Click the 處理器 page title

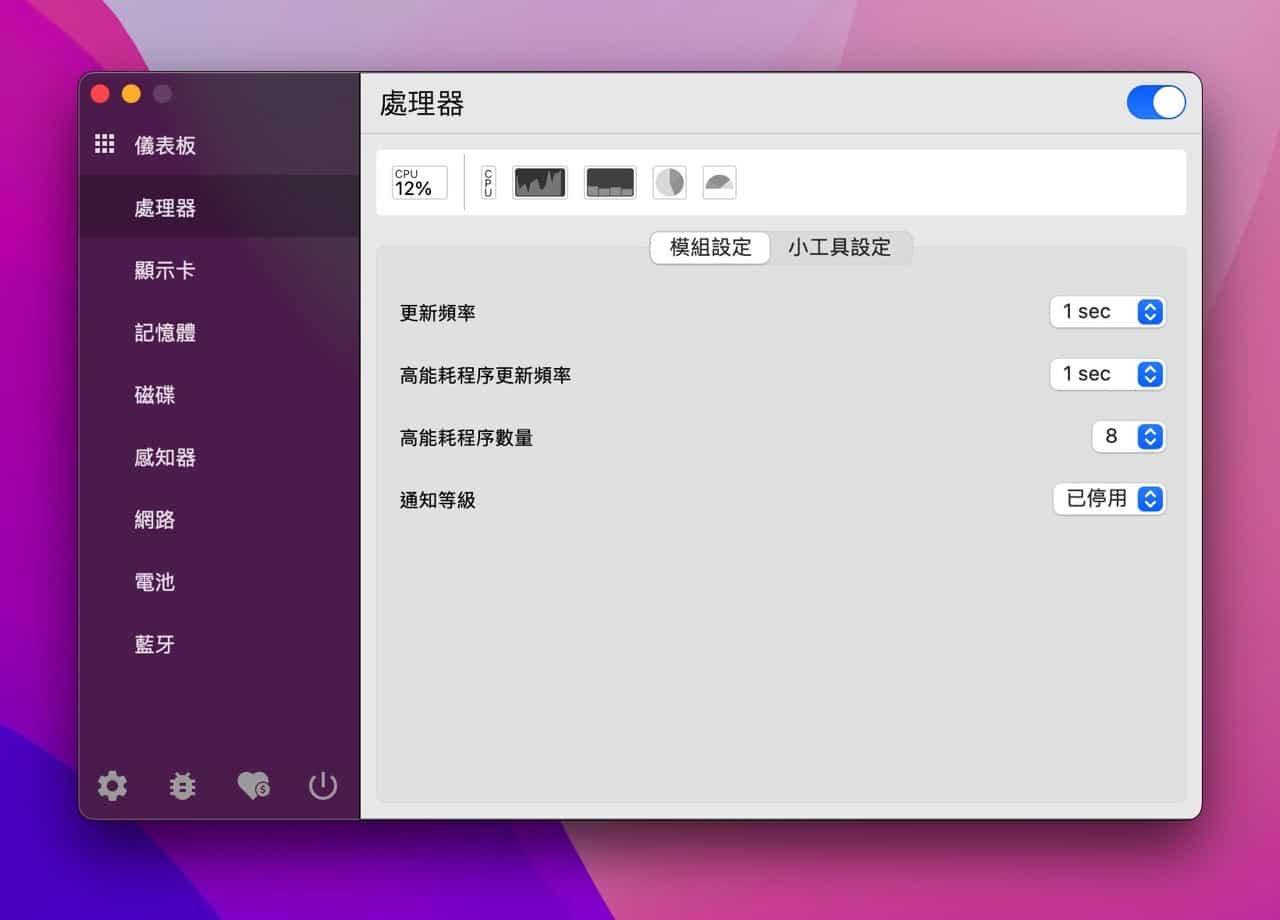(x=422, y=103)
